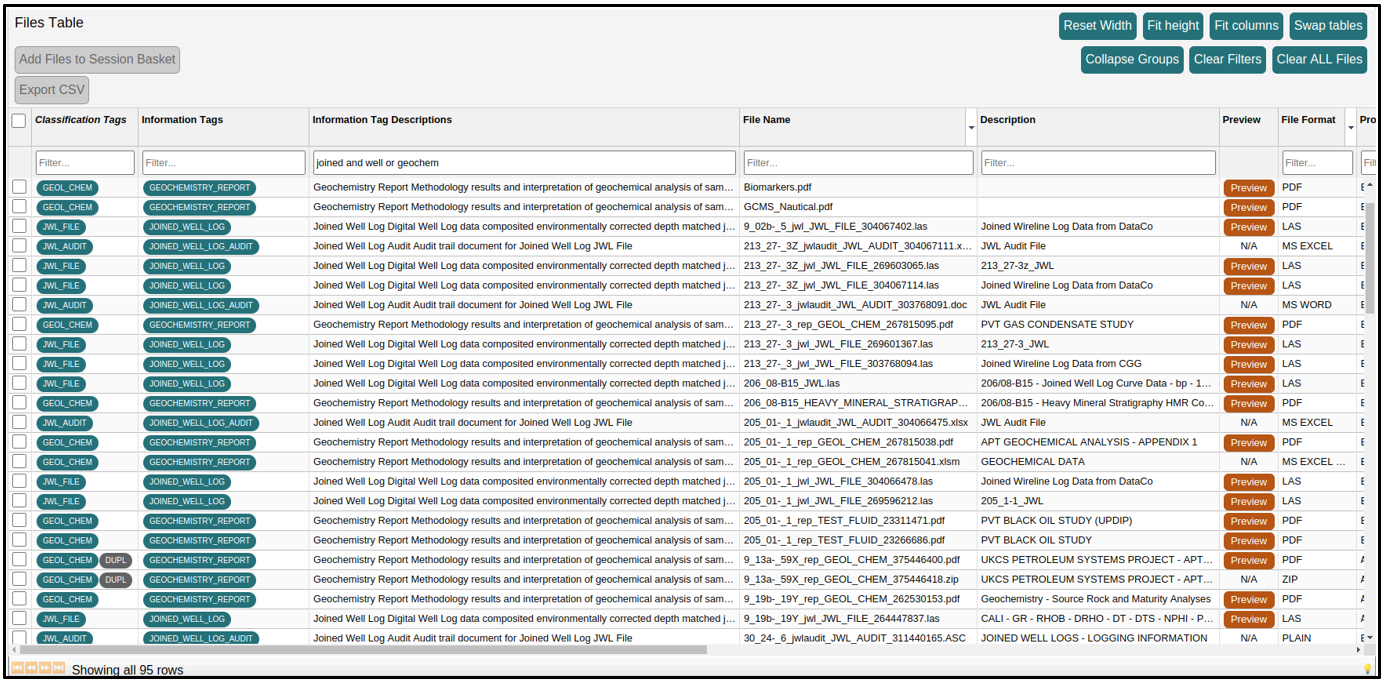Image resolution: width=1382 pixels, height=680 pixels.
Task: Open File Format column dropdown arrow
Action: pos(1351,128)
